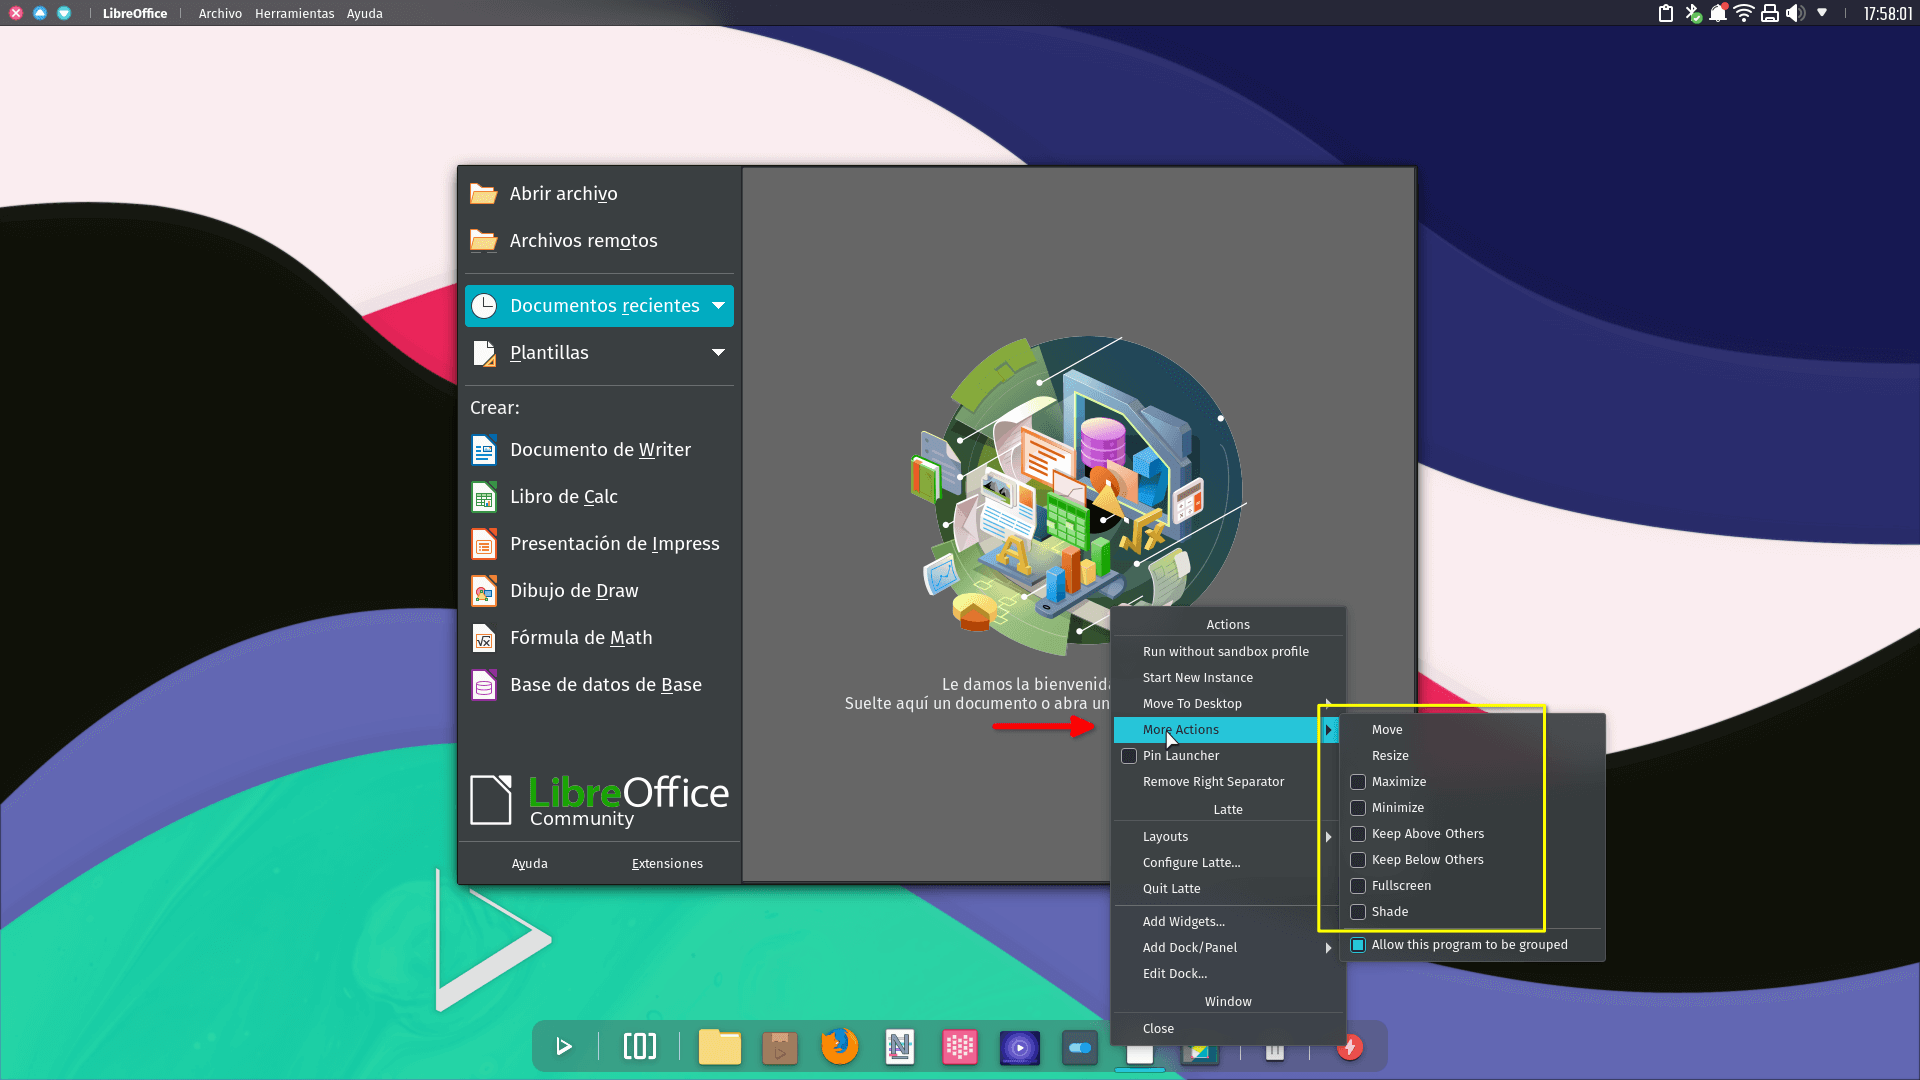Click the Presentación de Impress icon

[483, 543]
